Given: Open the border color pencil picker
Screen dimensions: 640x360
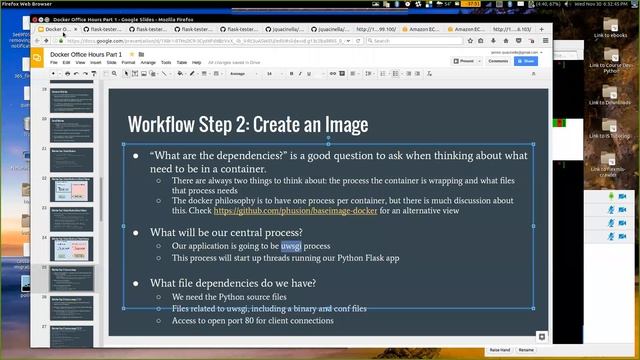Looking at the screenshot, I should [193, 74].
